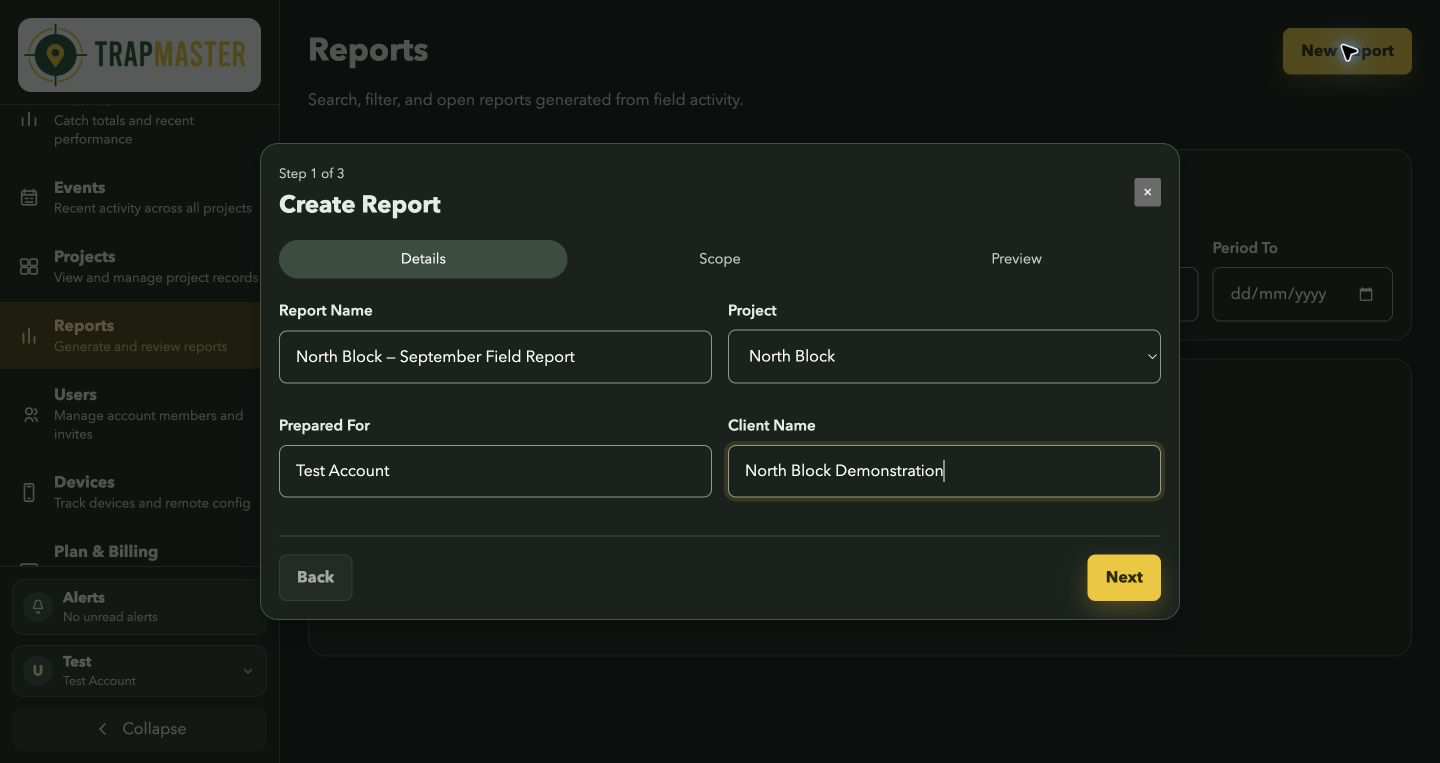Click the Period To date field
Screen dimensions: 1440x763
click(x=1302, y=294)
